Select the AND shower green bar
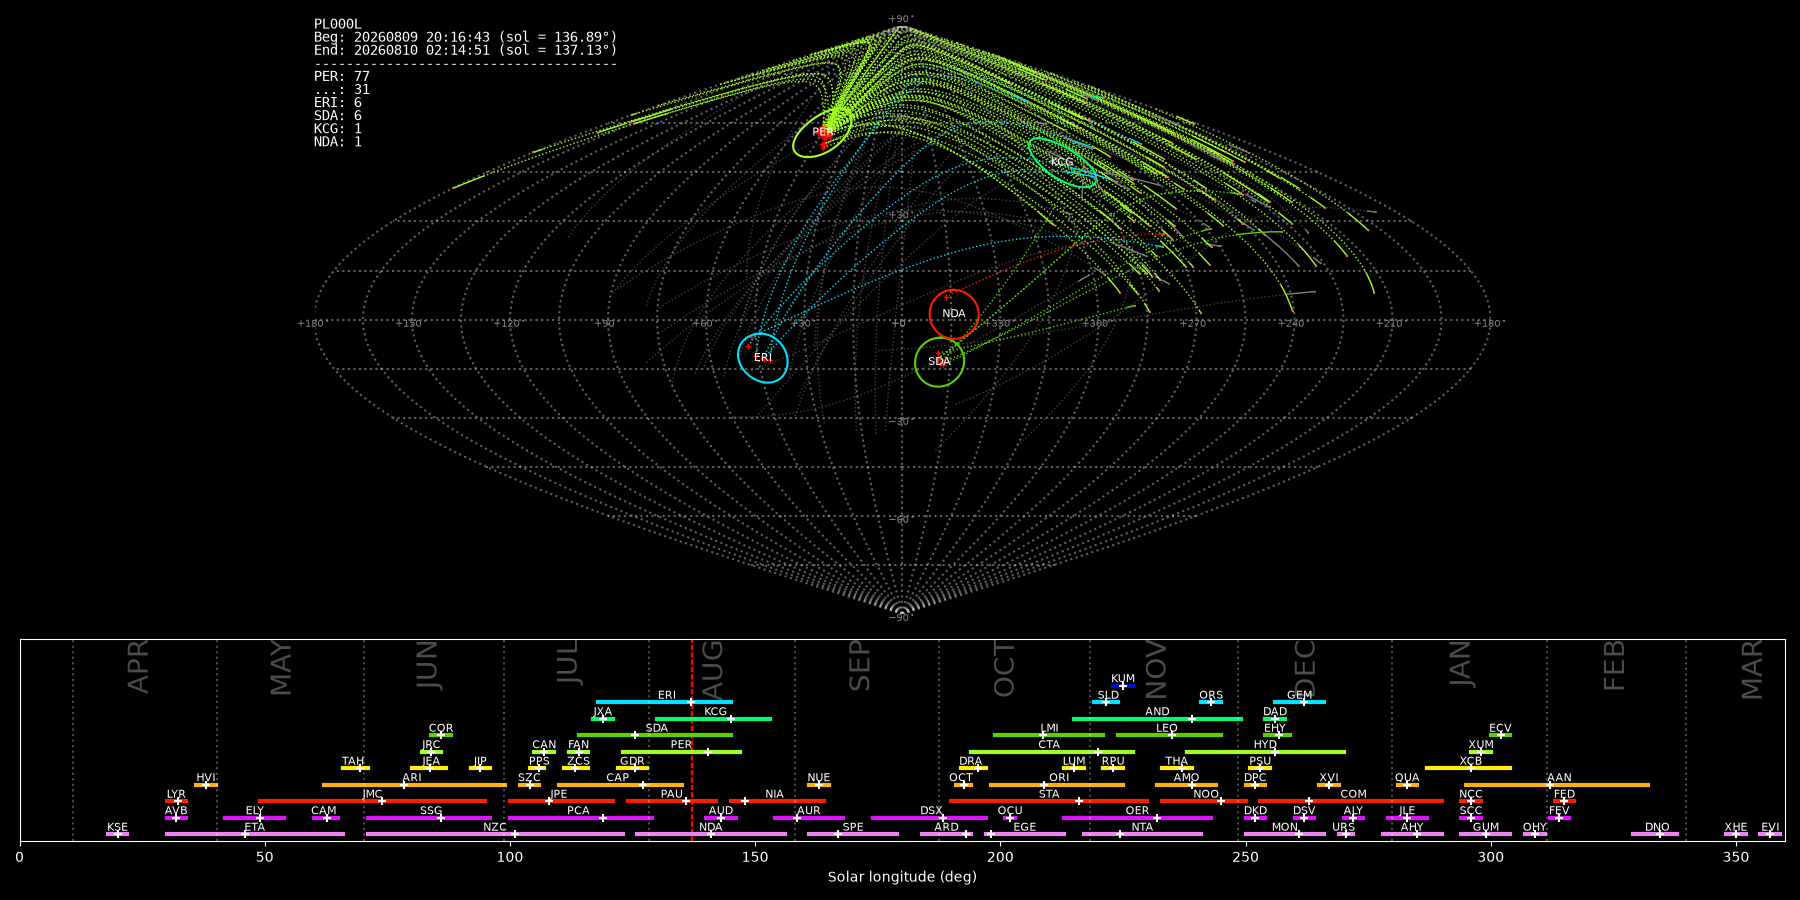 [x=1157, y=719]
